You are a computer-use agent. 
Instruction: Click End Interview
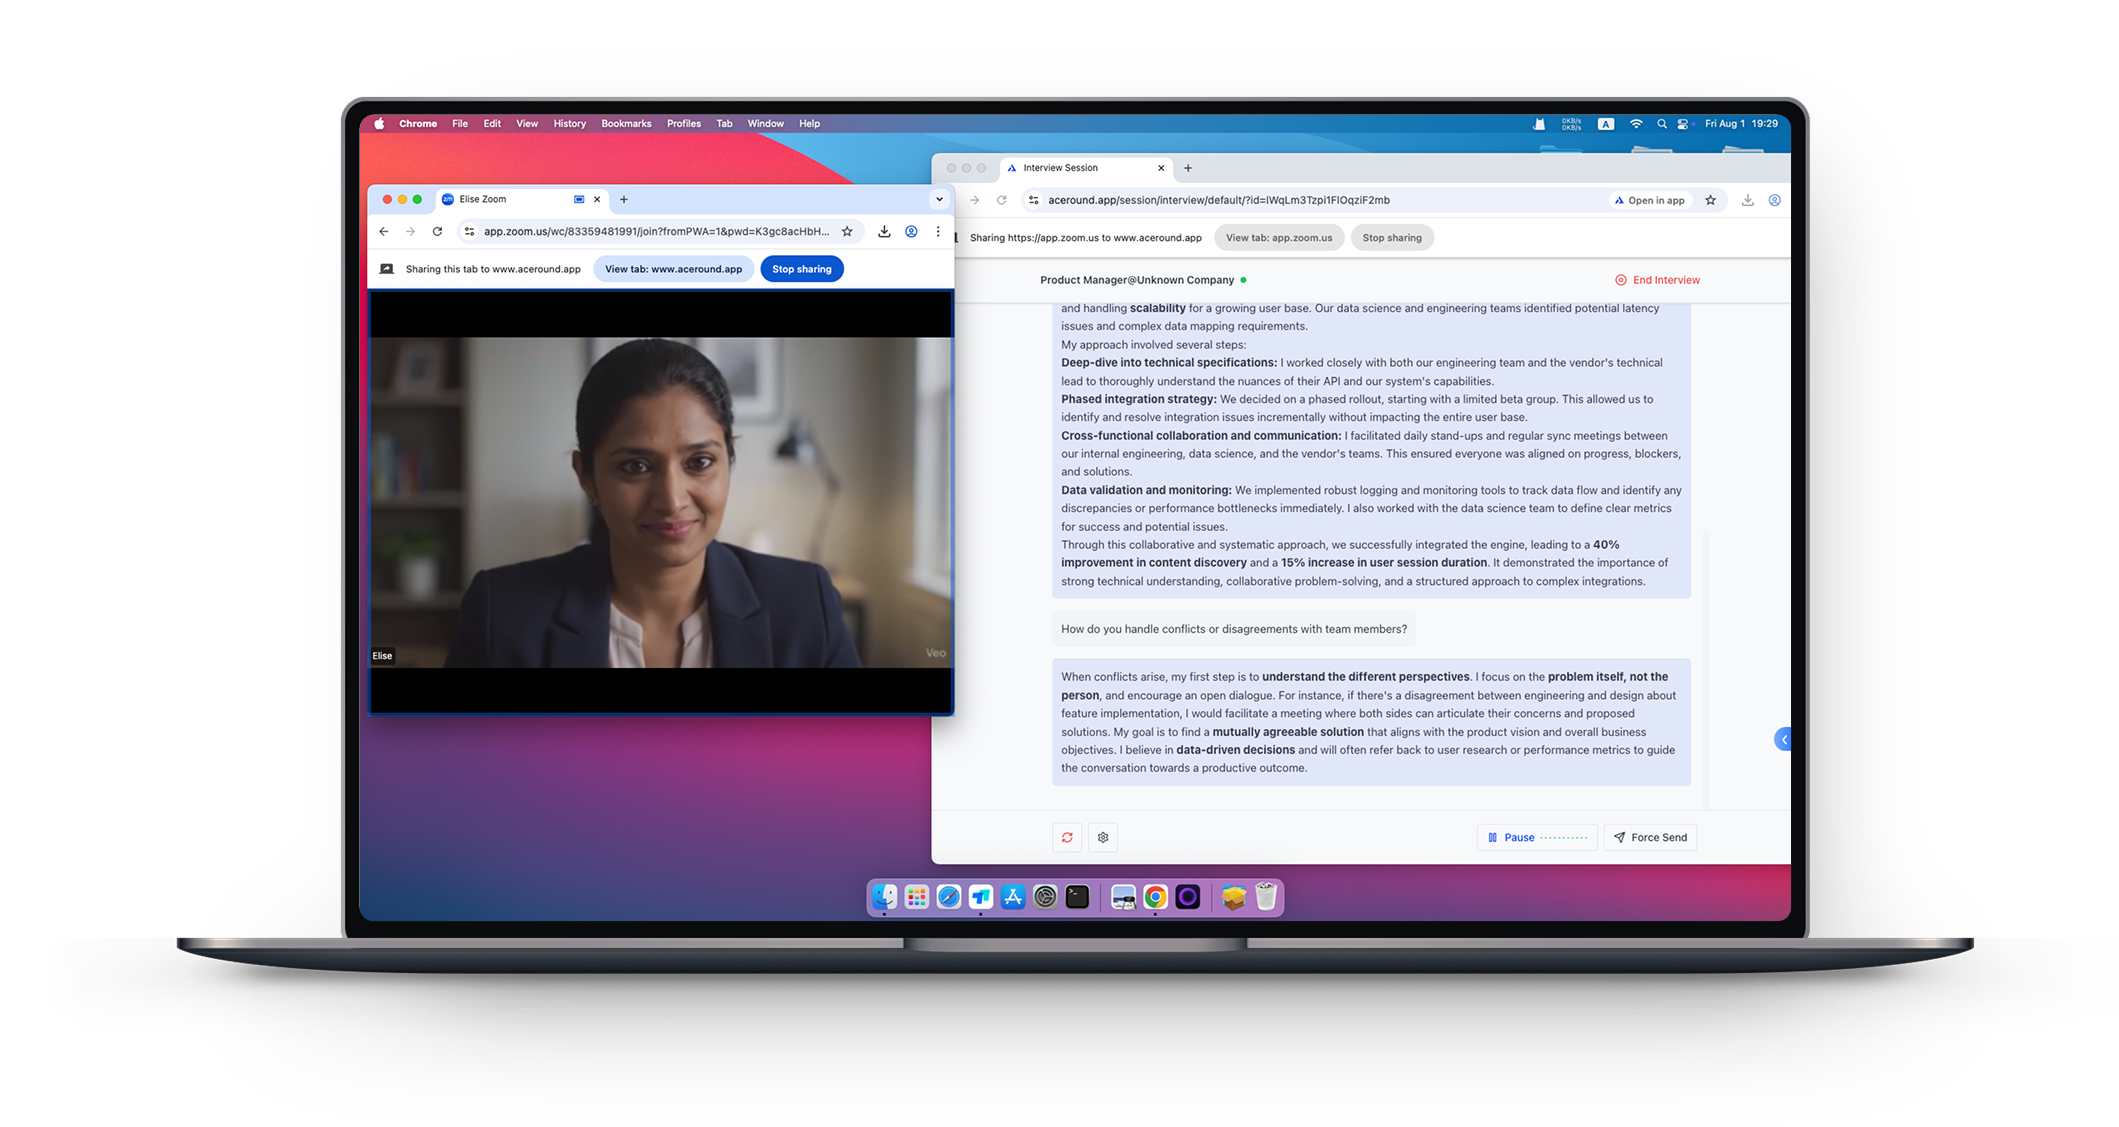coord(1657,280)
